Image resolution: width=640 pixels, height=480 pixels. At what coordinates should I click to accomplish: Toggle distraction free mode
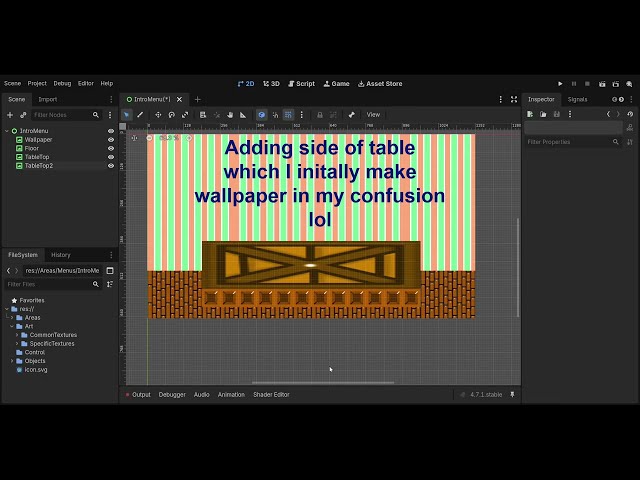coord(514,100)
